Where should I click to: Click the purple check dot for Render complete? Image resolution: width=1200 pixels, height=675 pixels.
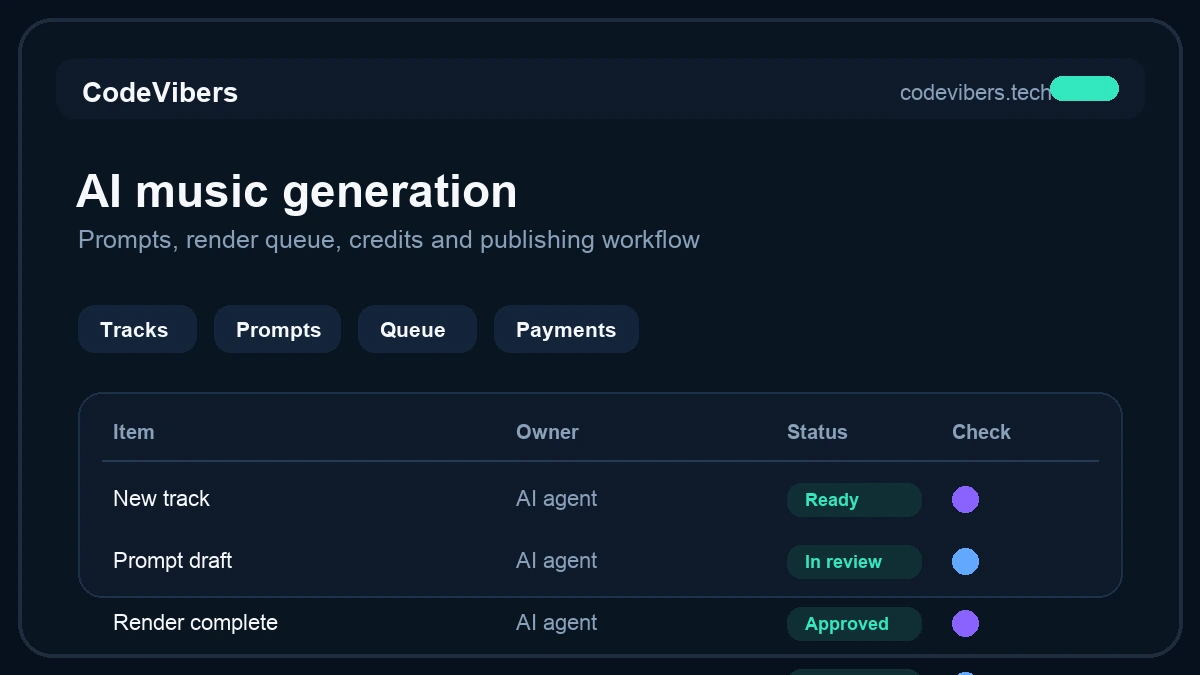coord(965,623)
